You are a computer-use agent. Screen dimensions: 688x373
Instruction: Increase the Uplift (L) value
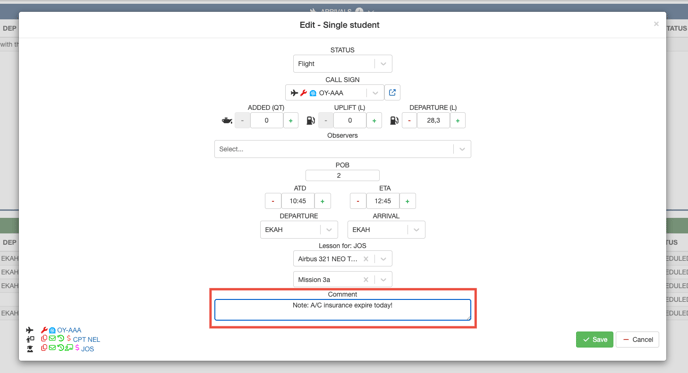coord(374,120)
